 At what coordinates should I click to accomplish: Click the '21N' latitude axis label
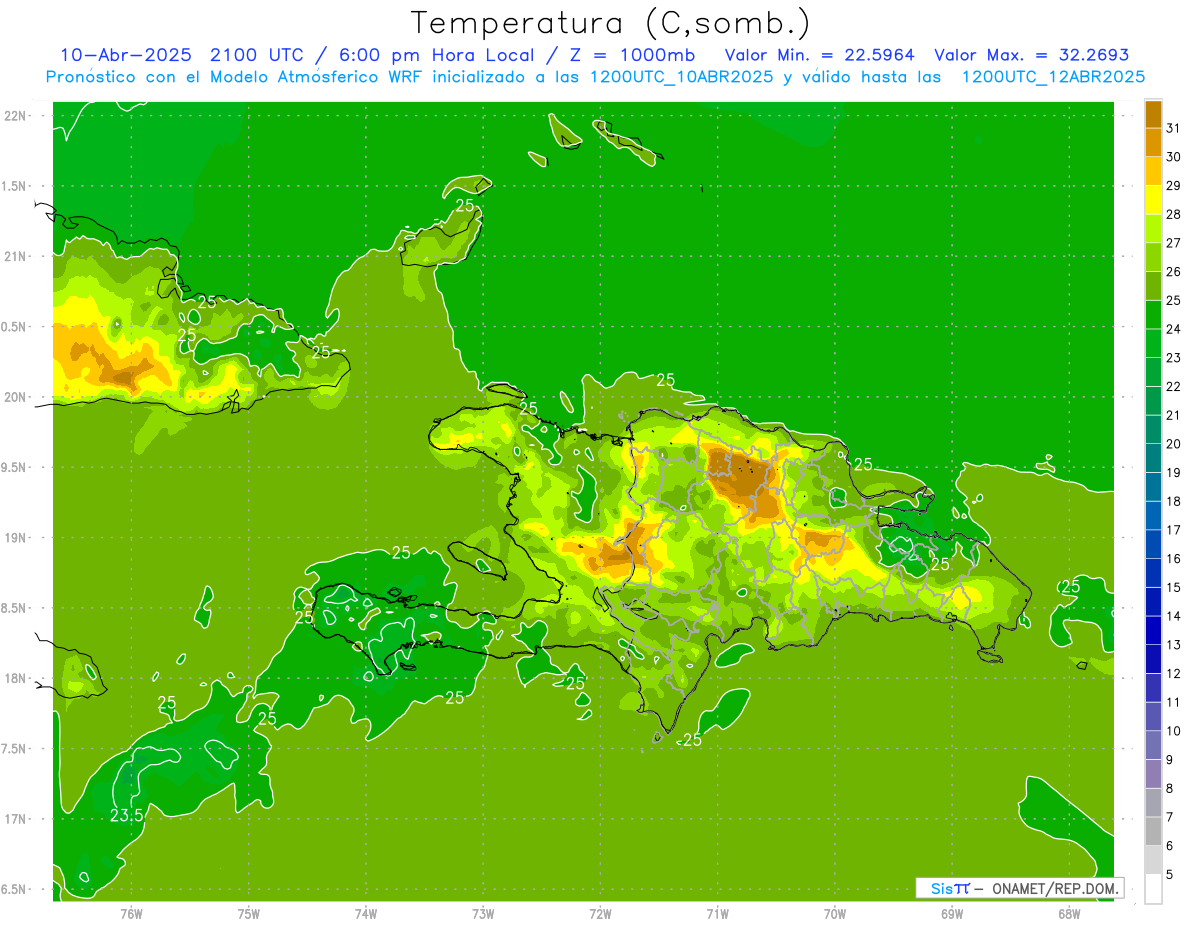(16, 256)
